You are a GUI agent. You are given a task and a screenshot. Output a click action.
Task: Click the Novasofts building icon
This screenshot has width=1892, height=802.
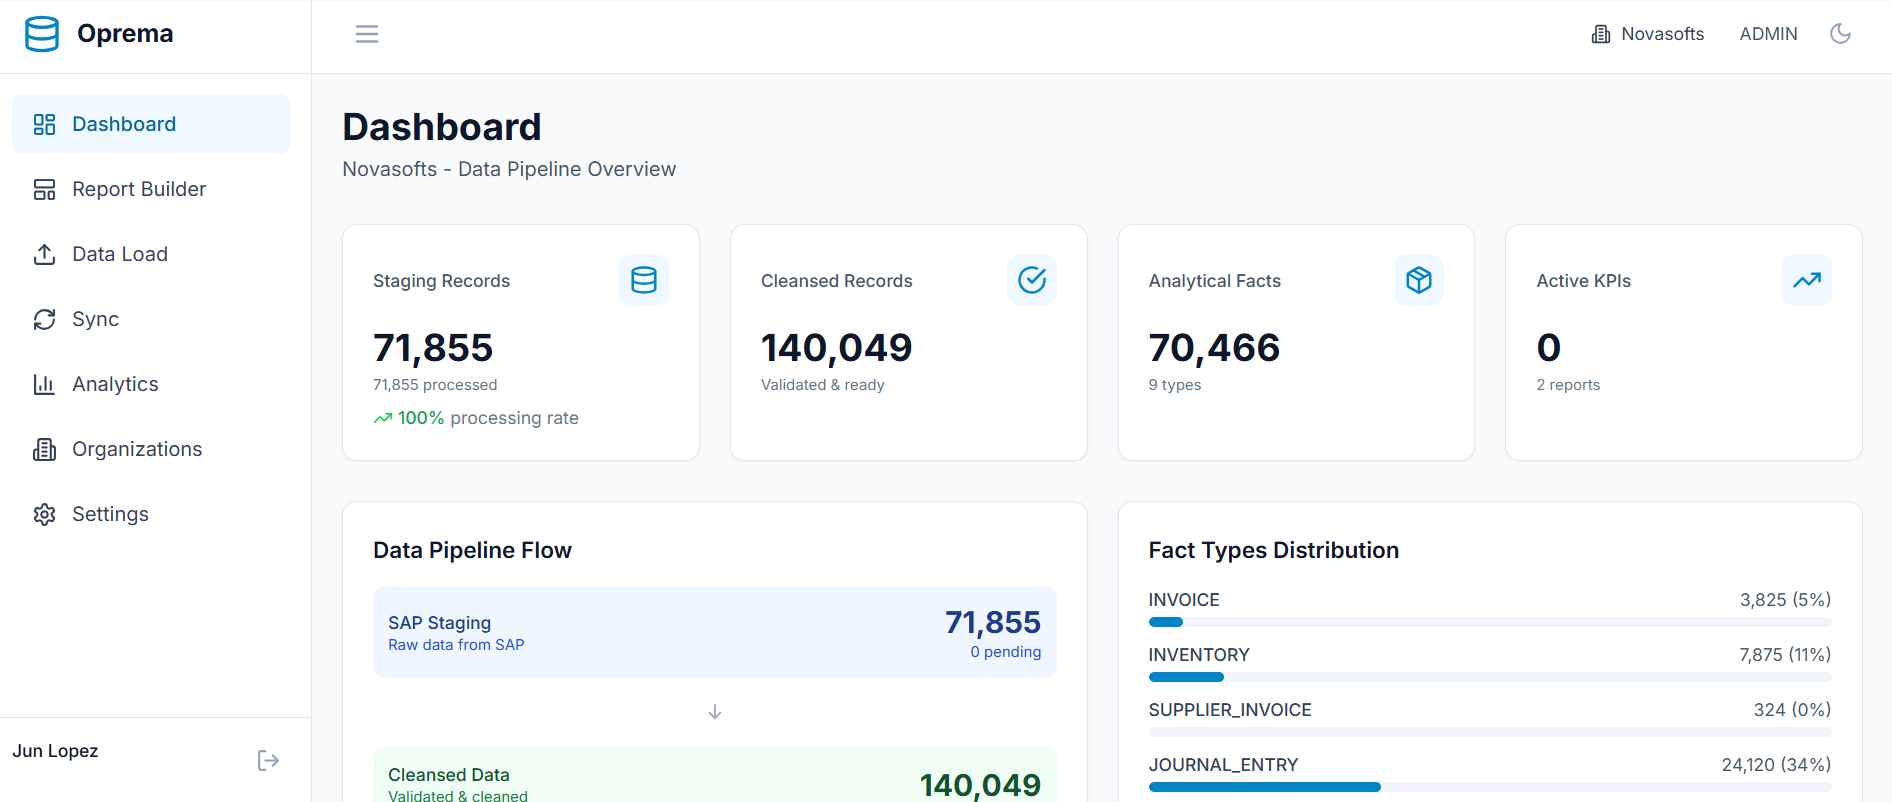1601,34
